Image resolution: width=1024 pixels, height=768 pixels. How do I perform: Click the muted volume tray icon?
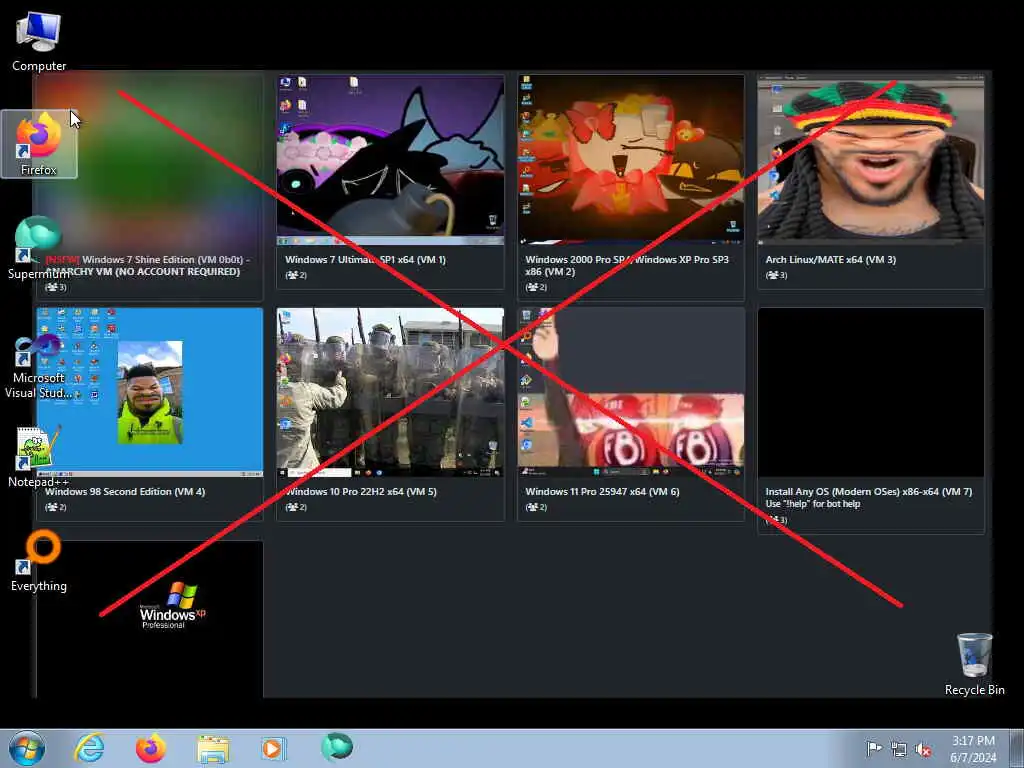point(923,749)
